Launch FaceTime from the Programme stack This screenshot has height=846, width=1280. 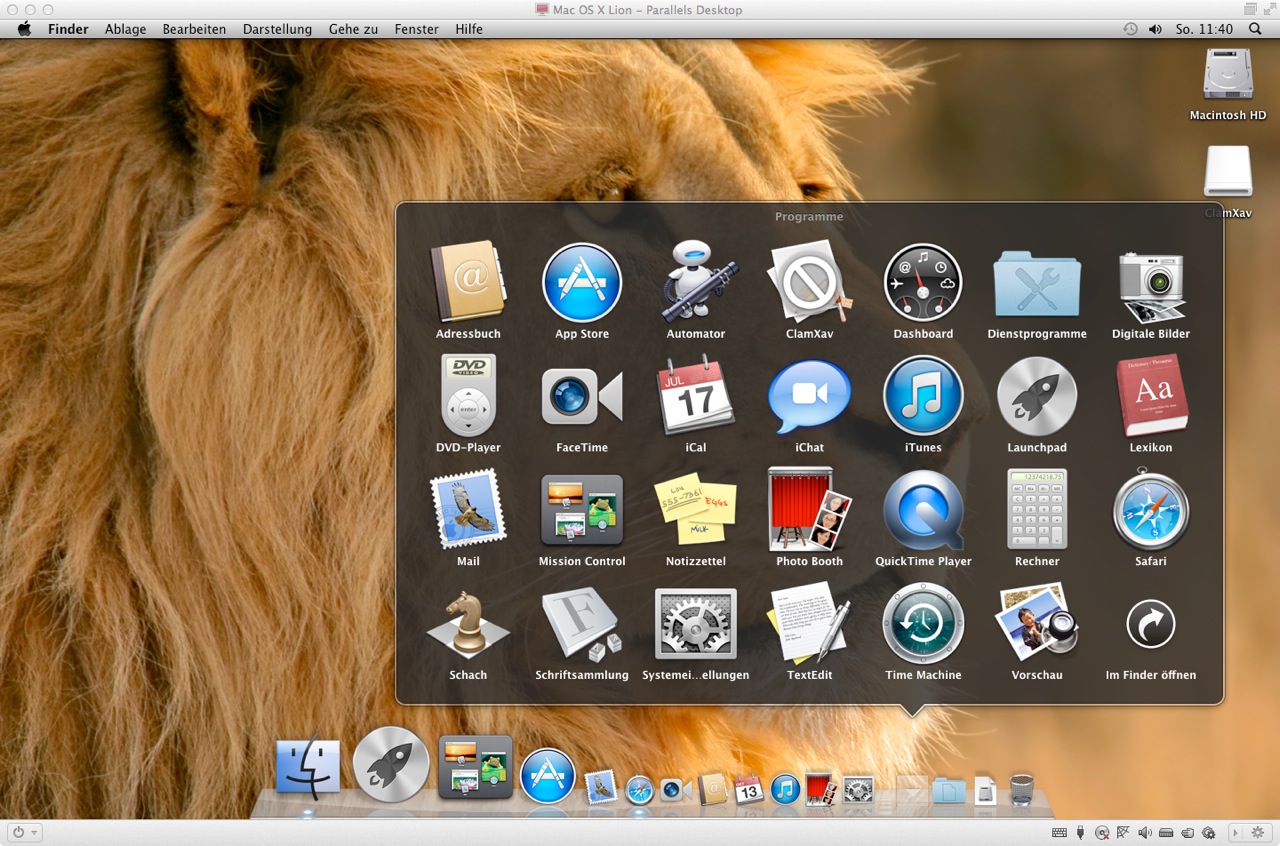582,396
